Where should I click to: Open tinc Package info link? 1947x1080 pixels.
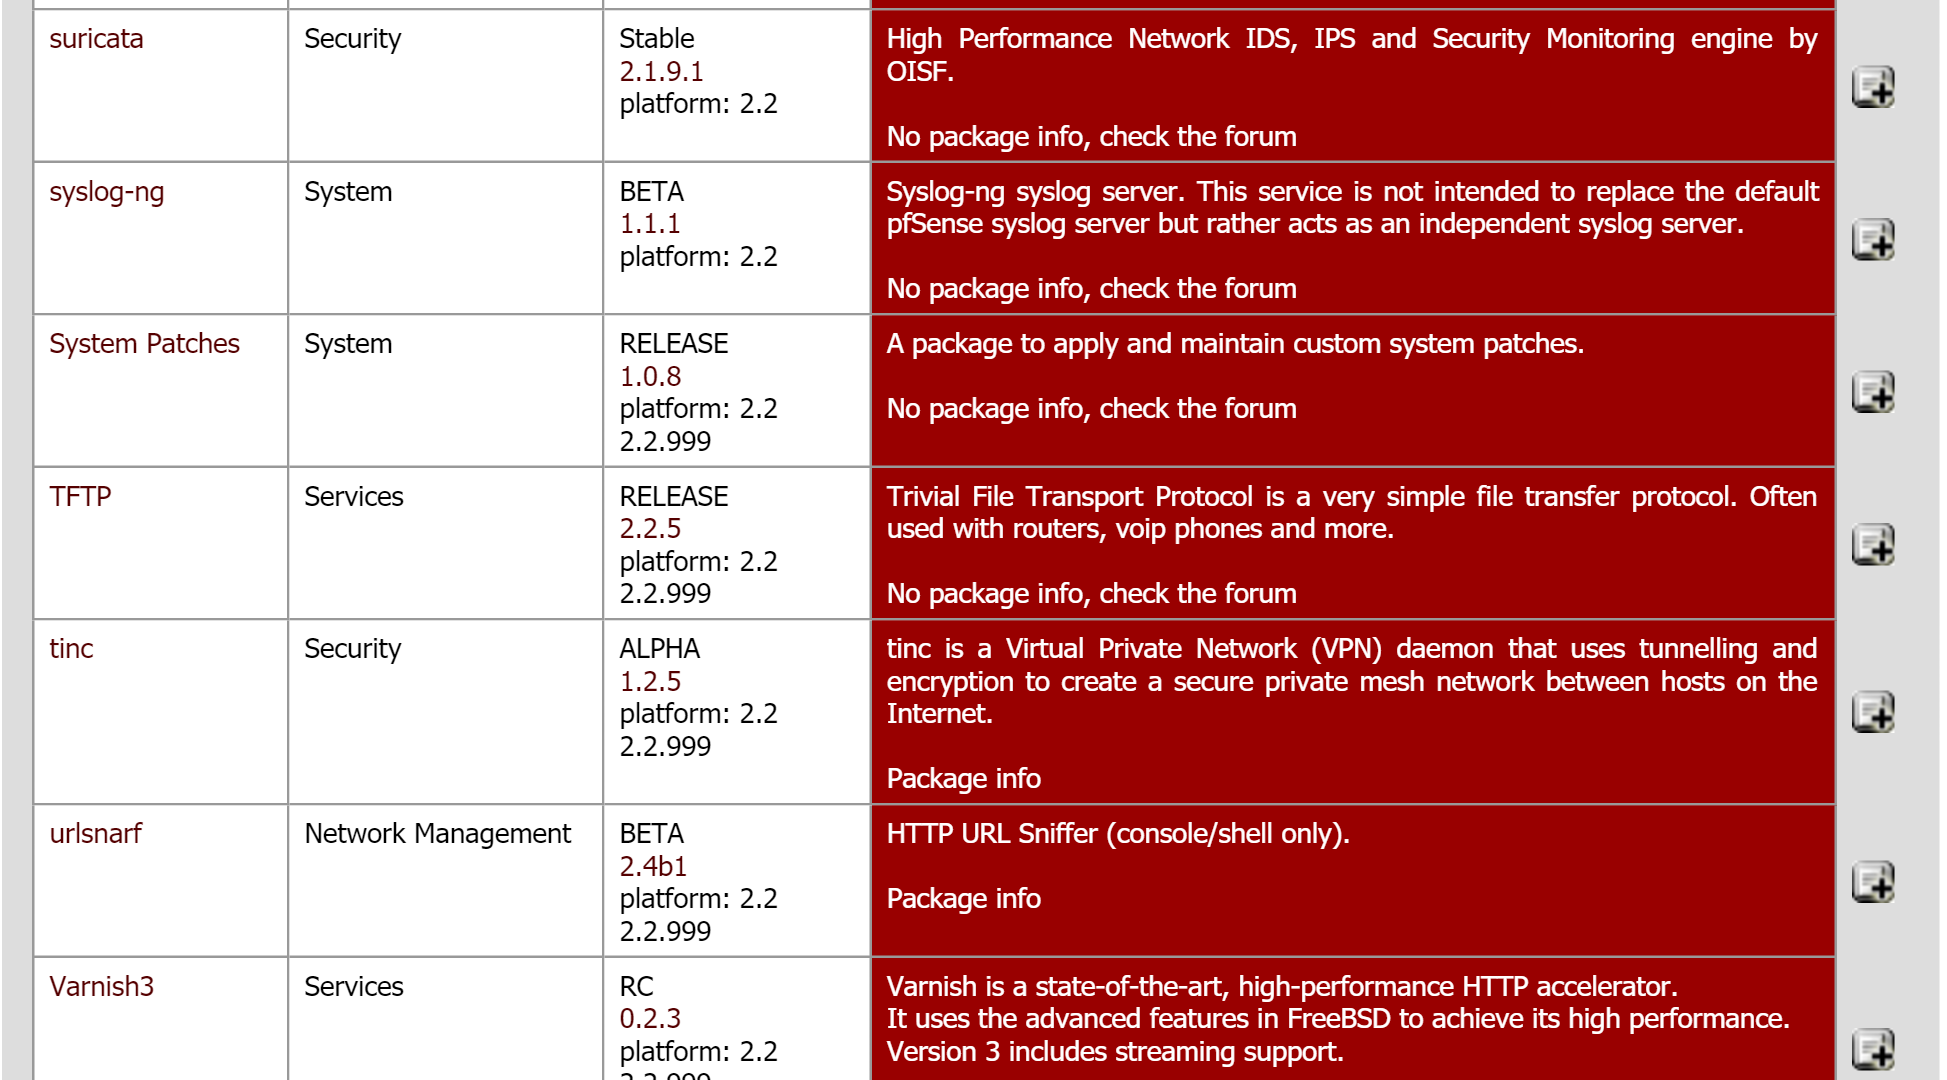(x=963, y=779)
